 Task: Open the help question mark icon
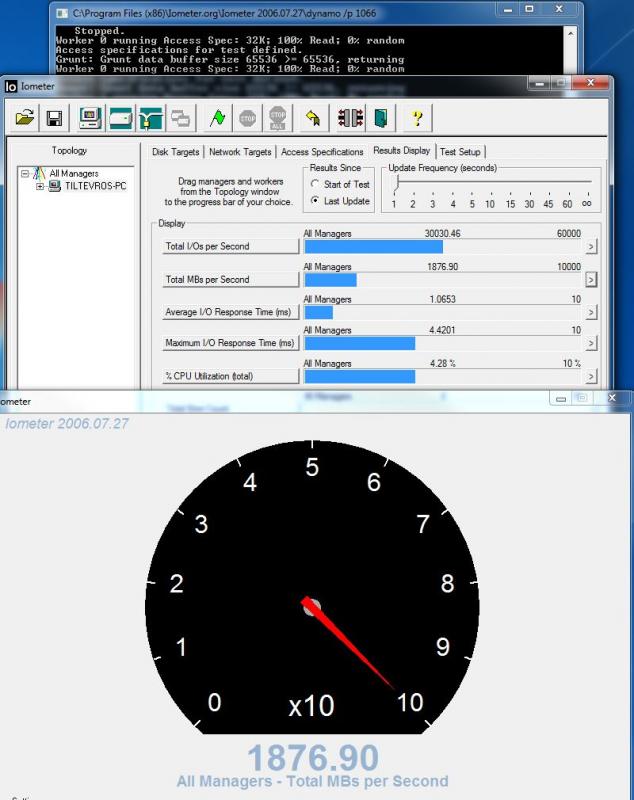(417, 118)
